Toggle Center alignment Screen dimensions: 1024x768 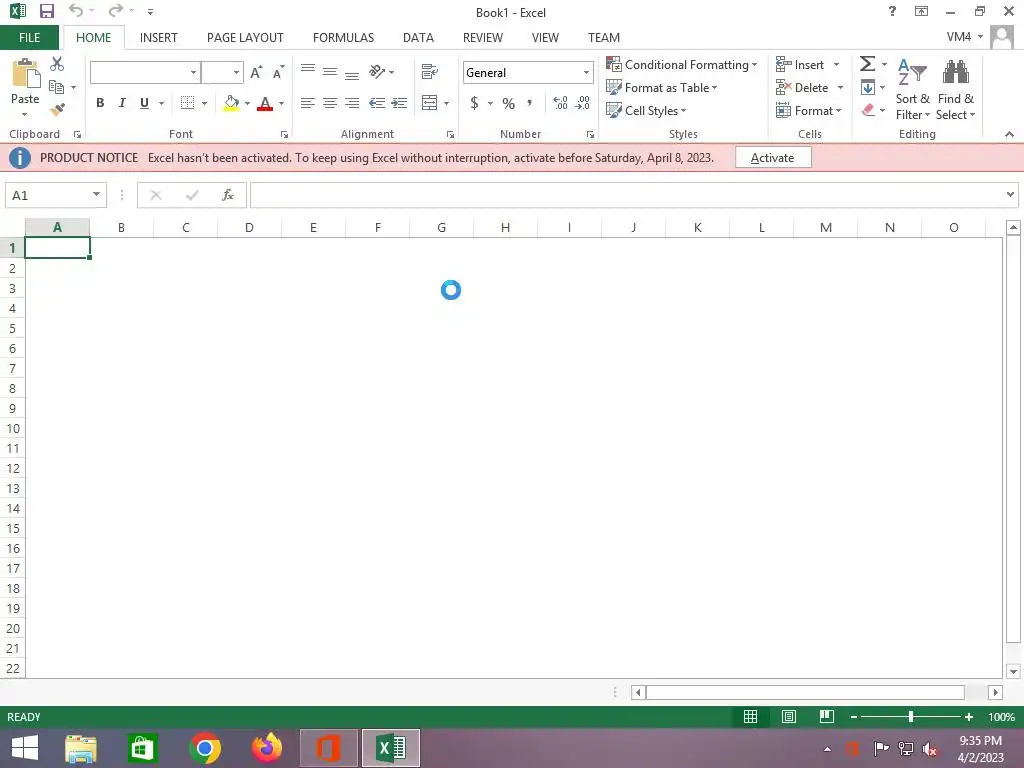pos(330,103)
